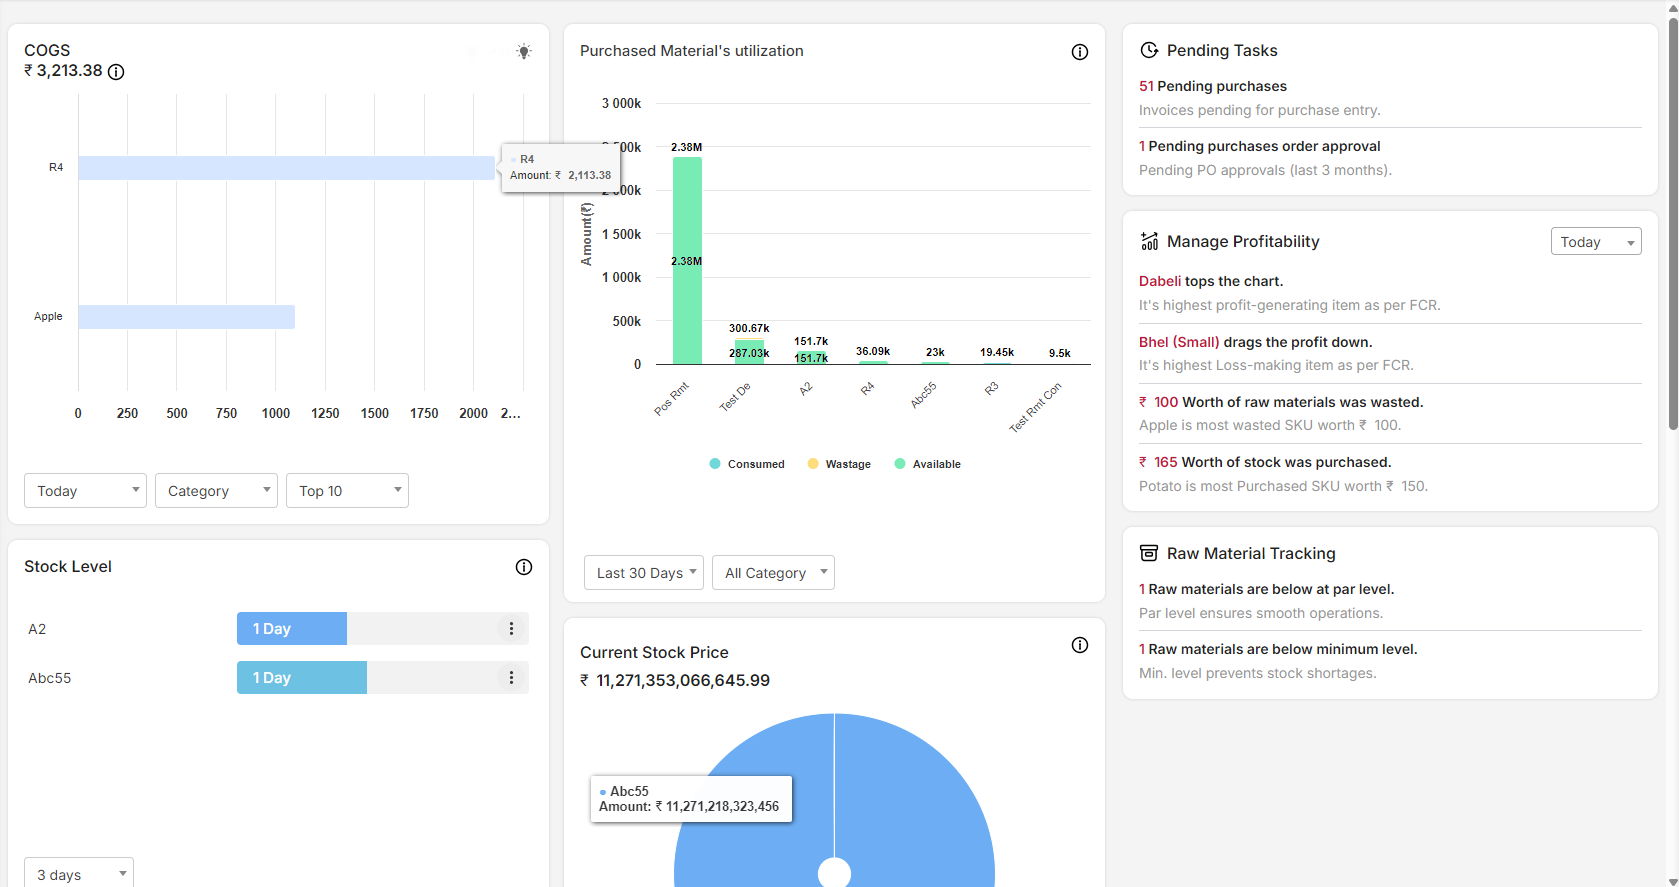
Task: Toggle the Available legend series
Action: 928,464
